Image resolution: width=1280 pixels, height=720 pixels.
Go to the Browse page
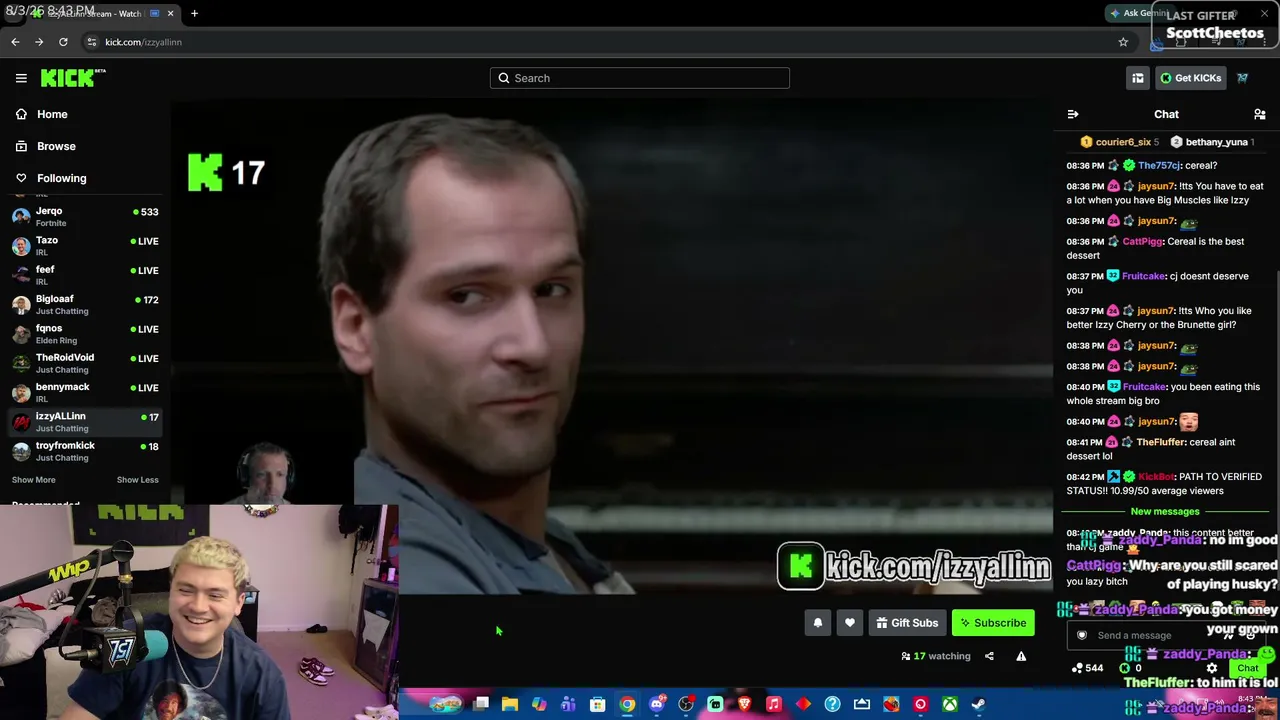46,146
